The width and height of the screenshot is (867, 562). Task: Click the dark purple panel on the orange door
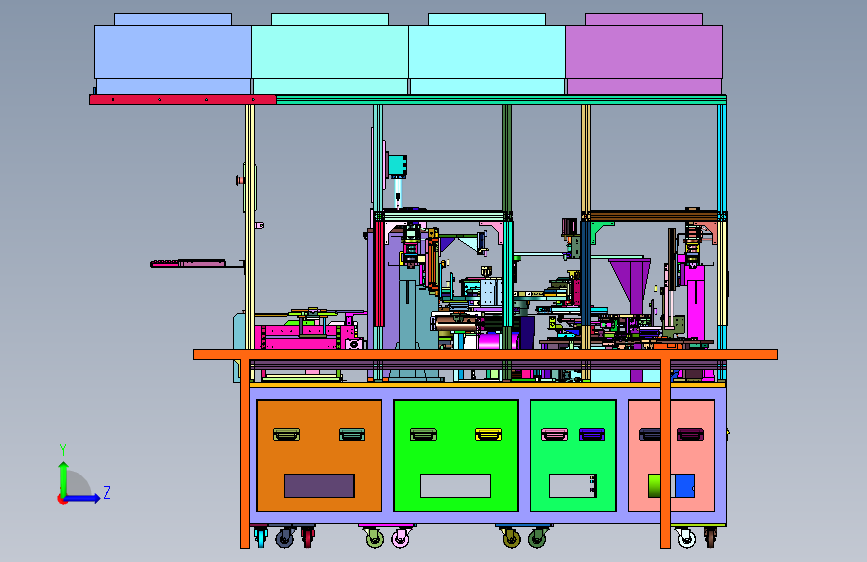click(320, 486)
